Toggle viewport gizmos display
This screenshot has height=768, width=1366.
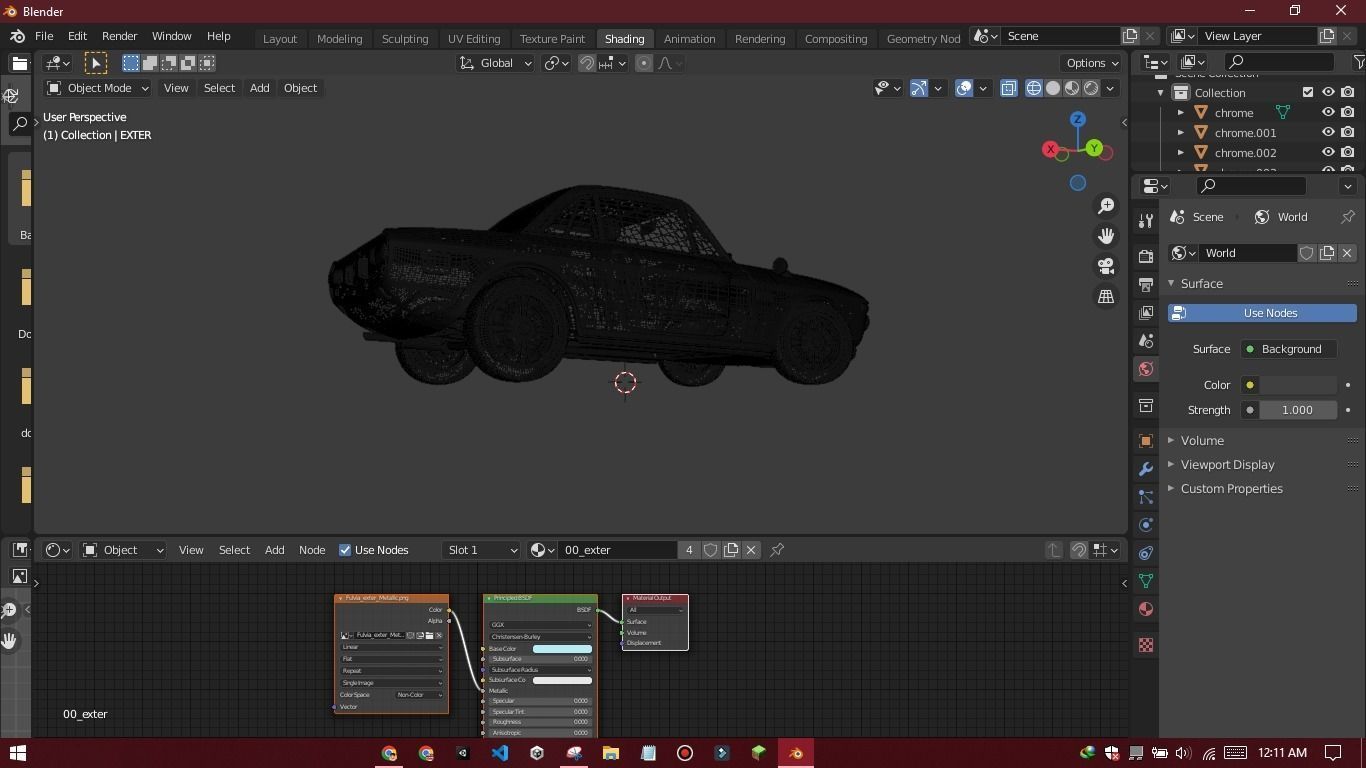click(919, 88)
